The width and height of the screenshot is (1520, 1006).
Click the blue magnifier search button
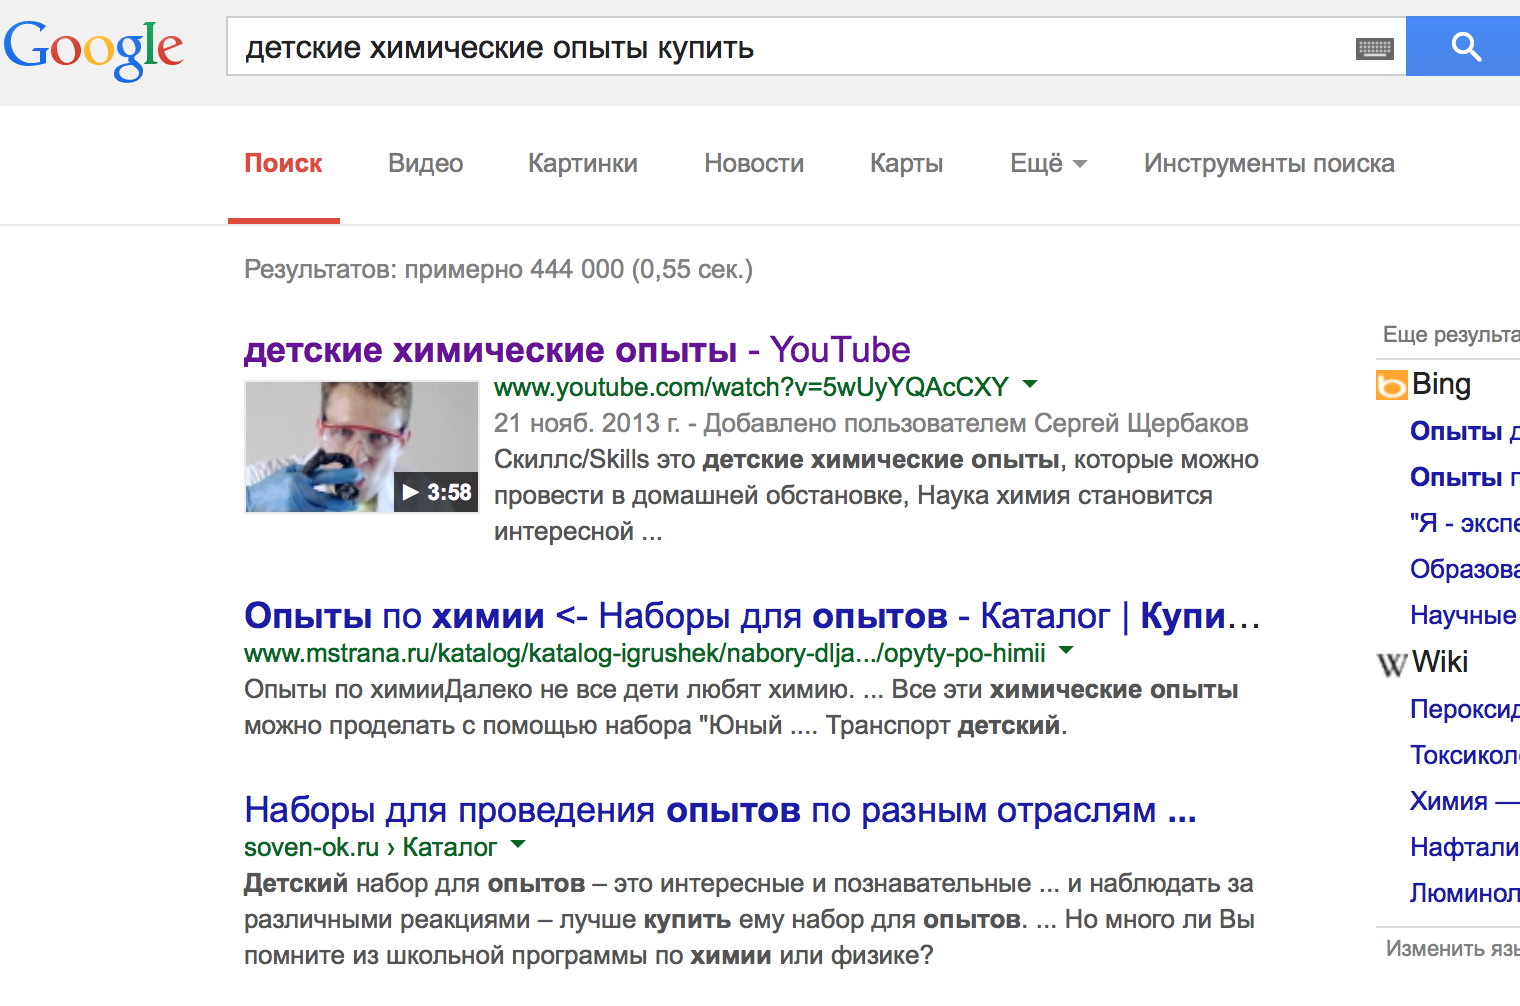1464,46
